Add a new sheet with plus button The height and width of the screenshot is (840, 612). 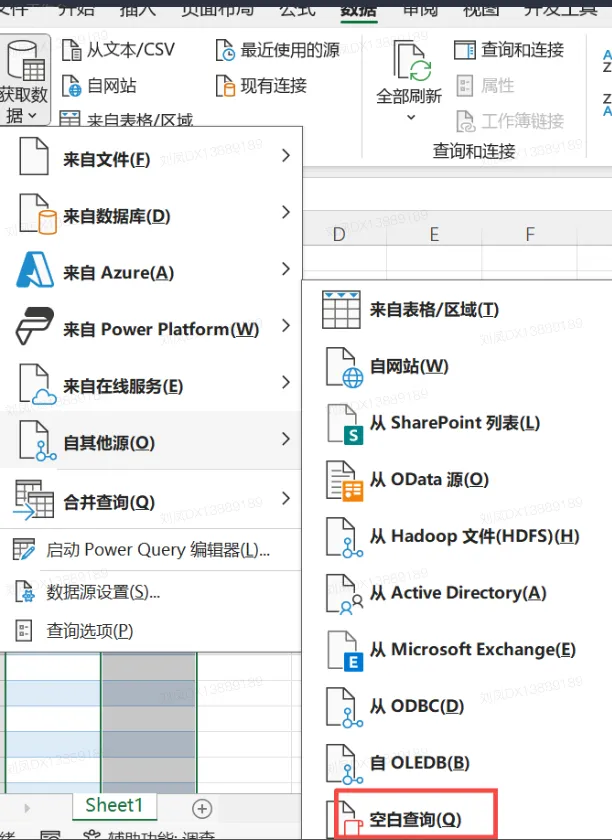pyautogui.click(x=202, y=808)
